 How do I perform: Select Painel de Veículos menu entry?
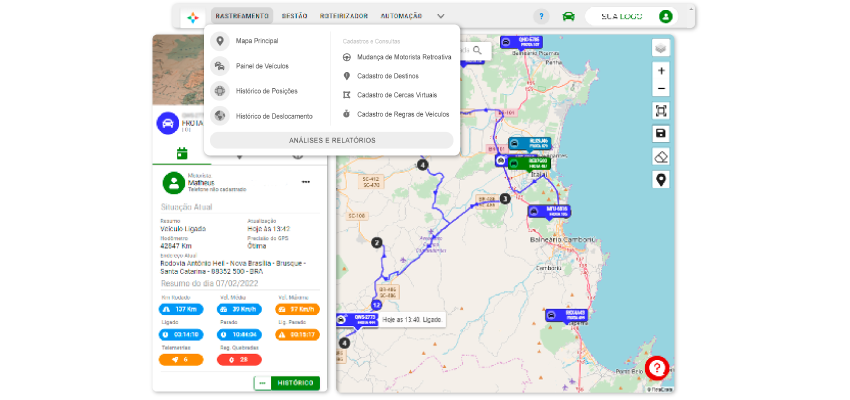262,65
